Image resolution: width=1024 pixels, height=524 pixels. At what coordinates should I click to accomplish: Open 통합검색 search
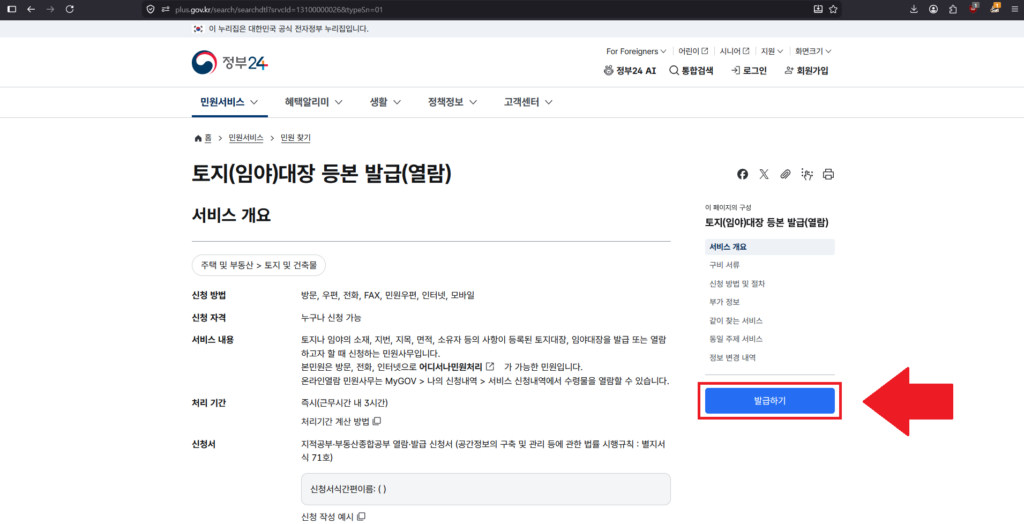(x=692, y=71)
